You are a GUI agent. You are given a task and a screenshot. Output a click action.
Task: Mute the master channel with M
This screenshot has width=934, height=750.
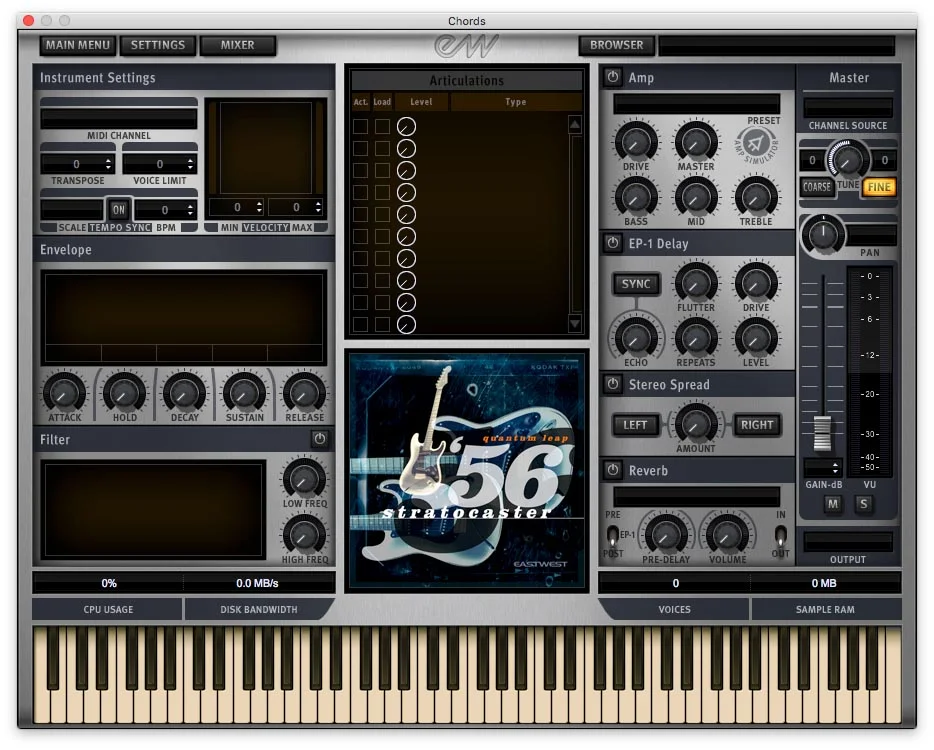(x=832, y=504)
